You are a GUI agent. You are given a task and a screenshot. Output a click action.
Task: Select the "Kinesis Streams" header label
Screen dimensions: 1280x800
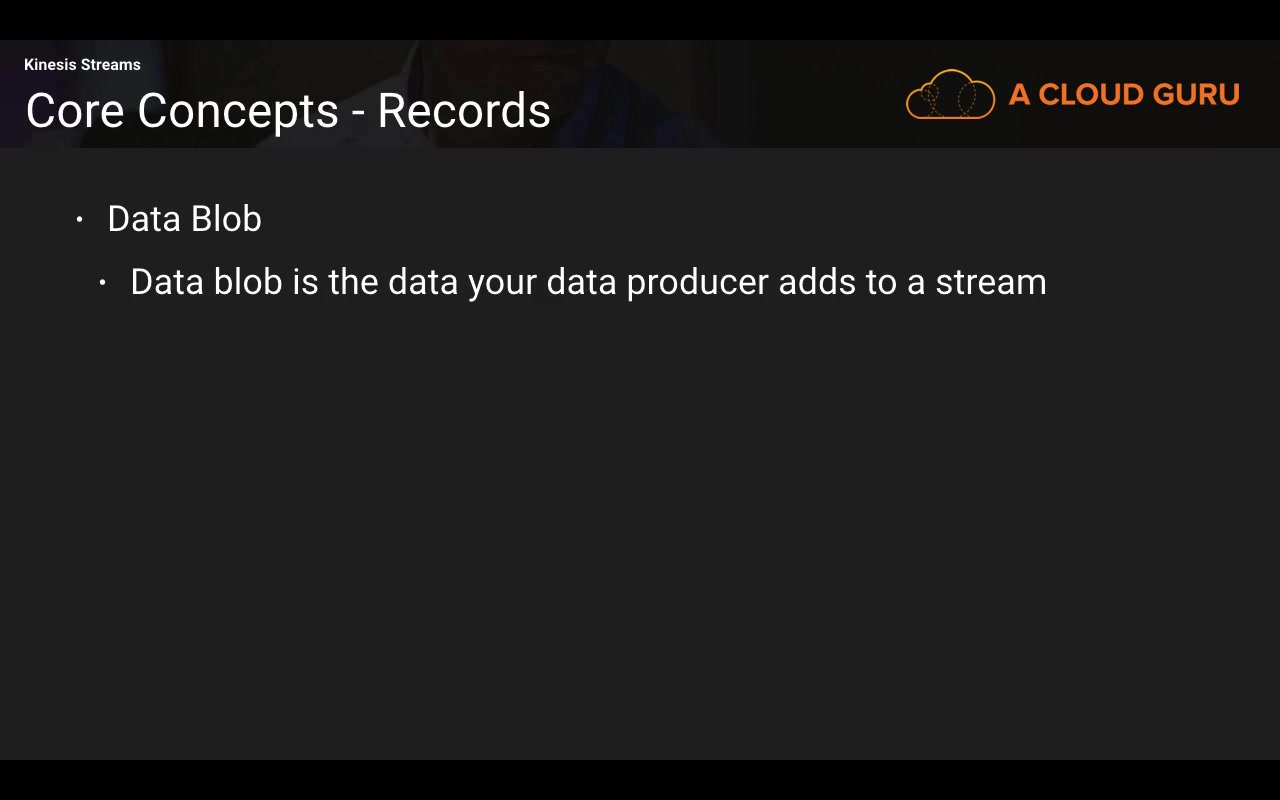click(82, 65)
